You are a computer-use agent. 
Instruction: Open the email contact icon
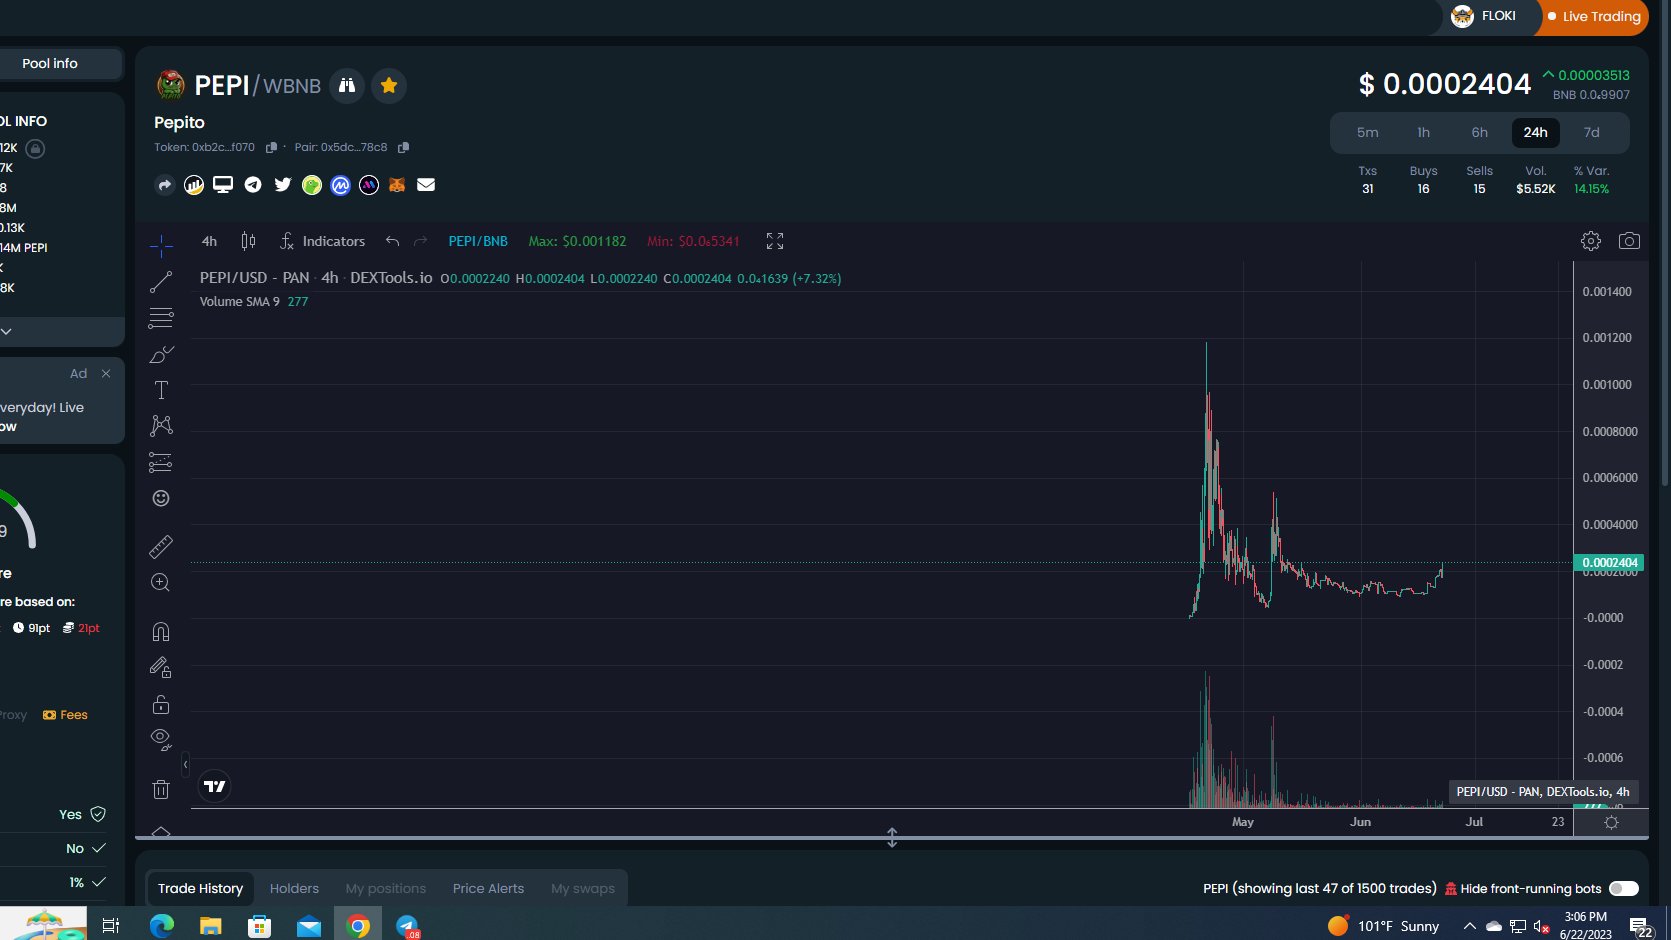(426, 185)
